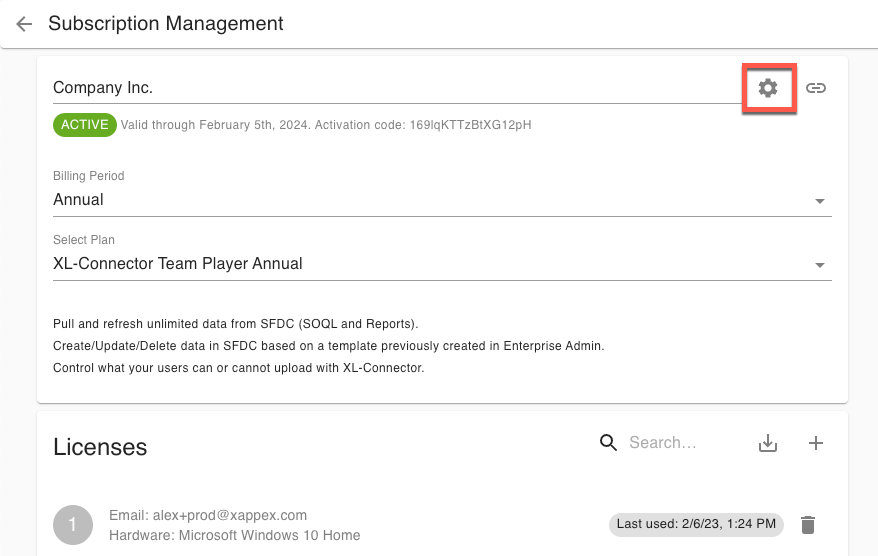The height and width of the screenshot is (556, 878).
Task: Click the numbered license avatar circle
Action: click(72, 525)
